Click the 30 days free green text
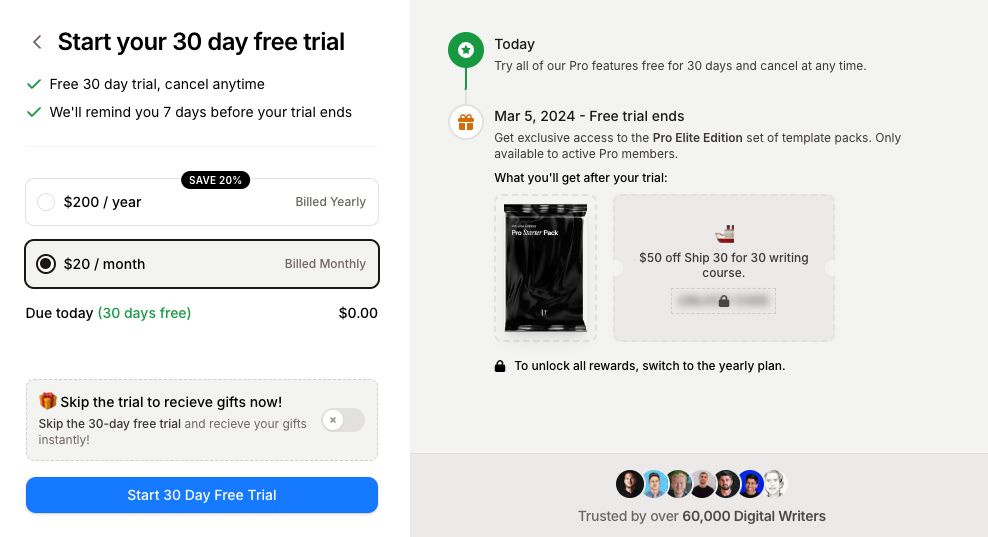The image size is (988, 537). click(x=144, y=313)
